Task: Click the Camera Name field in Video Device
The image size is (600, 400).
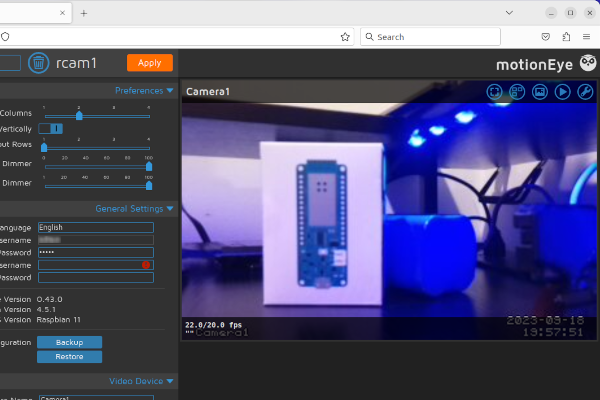Action: point(96,398)
